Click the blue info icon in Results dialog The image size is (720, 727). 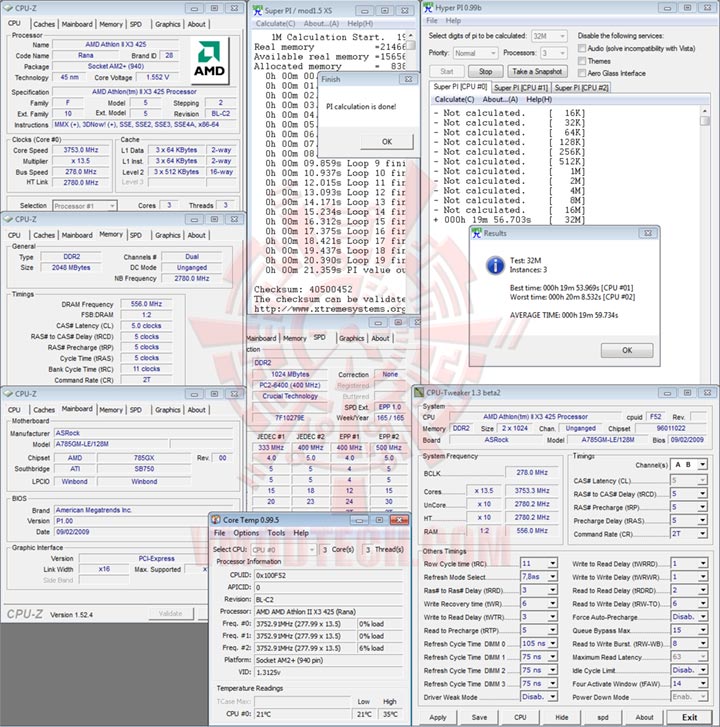tap(495, 265)
